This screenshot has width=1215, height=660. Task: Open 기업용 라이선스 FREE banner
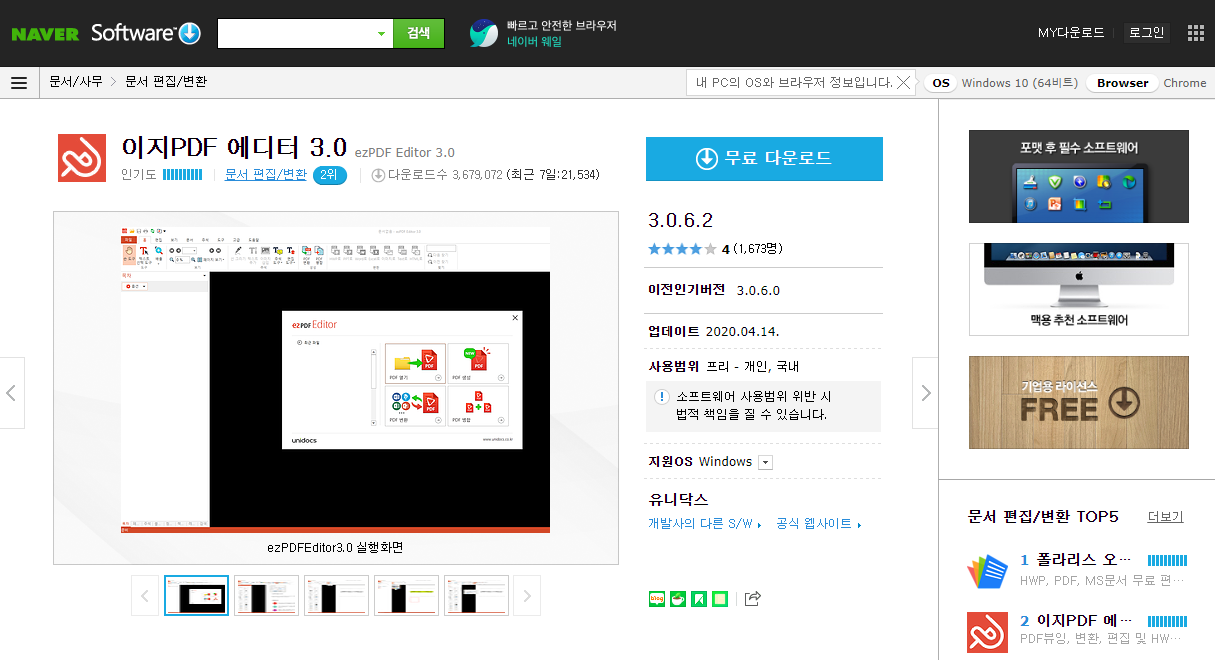(1079, 402)
